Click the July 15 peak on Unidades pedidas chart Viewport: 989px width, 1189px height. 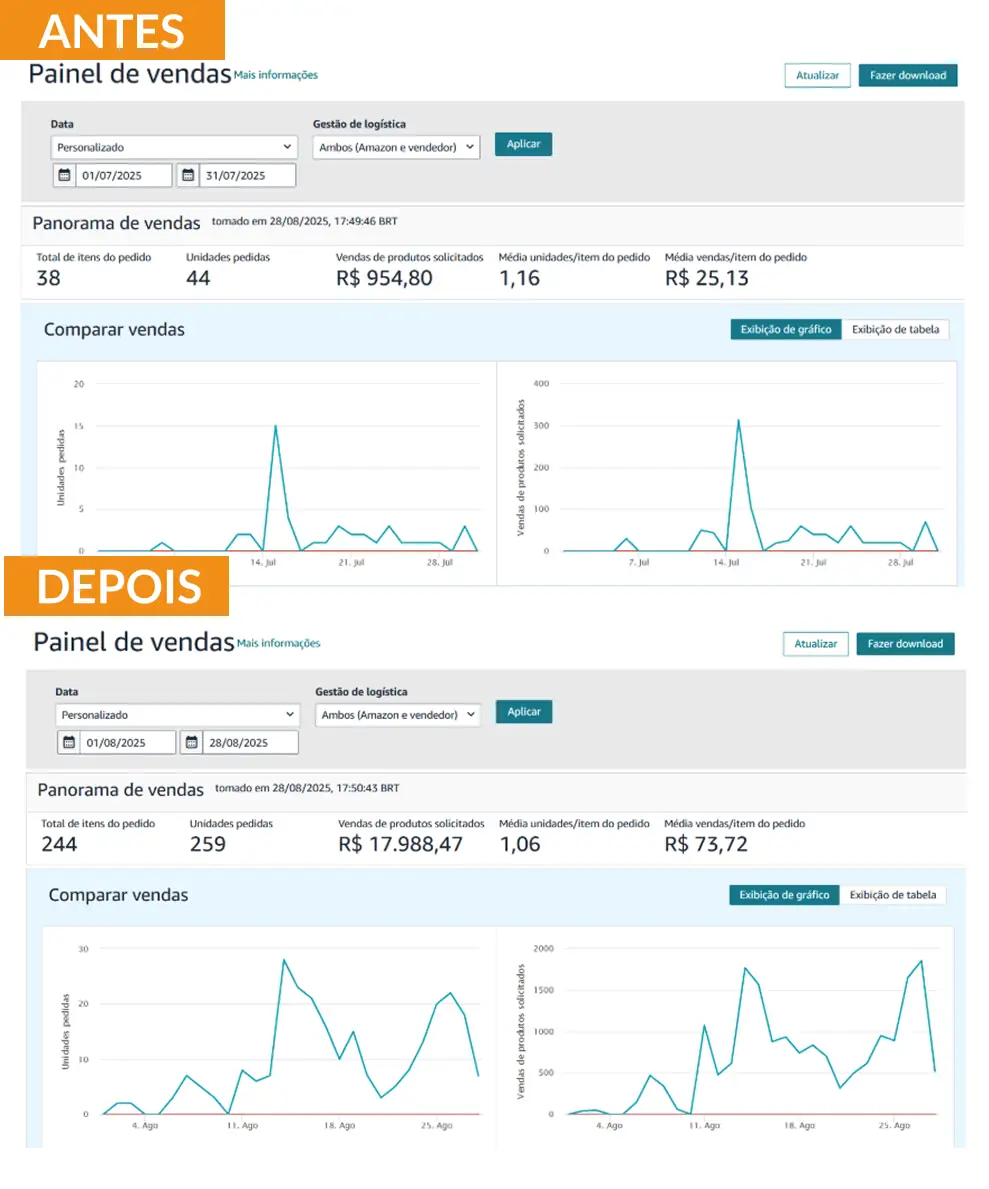pos(275,426)
